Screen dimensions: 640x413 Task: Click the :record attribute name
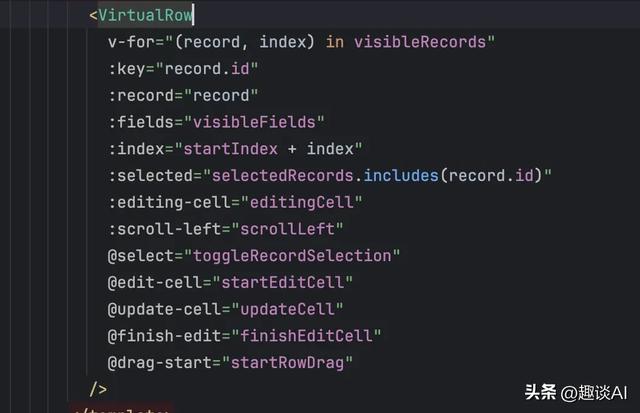(x=141, y=95)
